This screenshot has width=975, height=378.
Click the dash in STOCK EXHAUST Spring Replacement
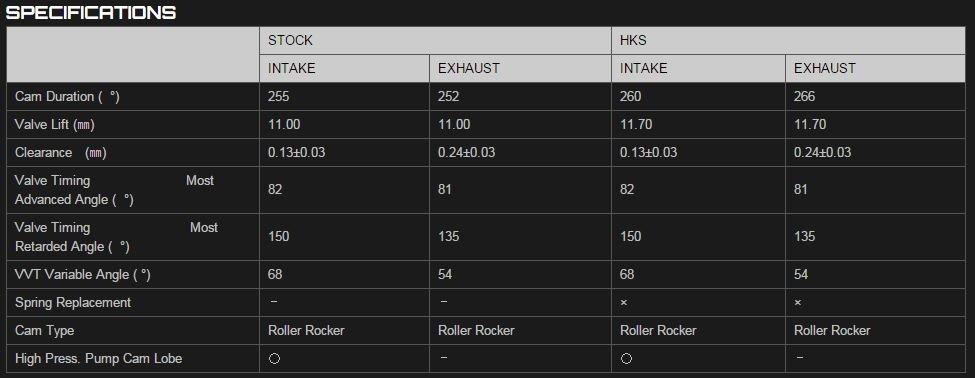pos(441,301)
